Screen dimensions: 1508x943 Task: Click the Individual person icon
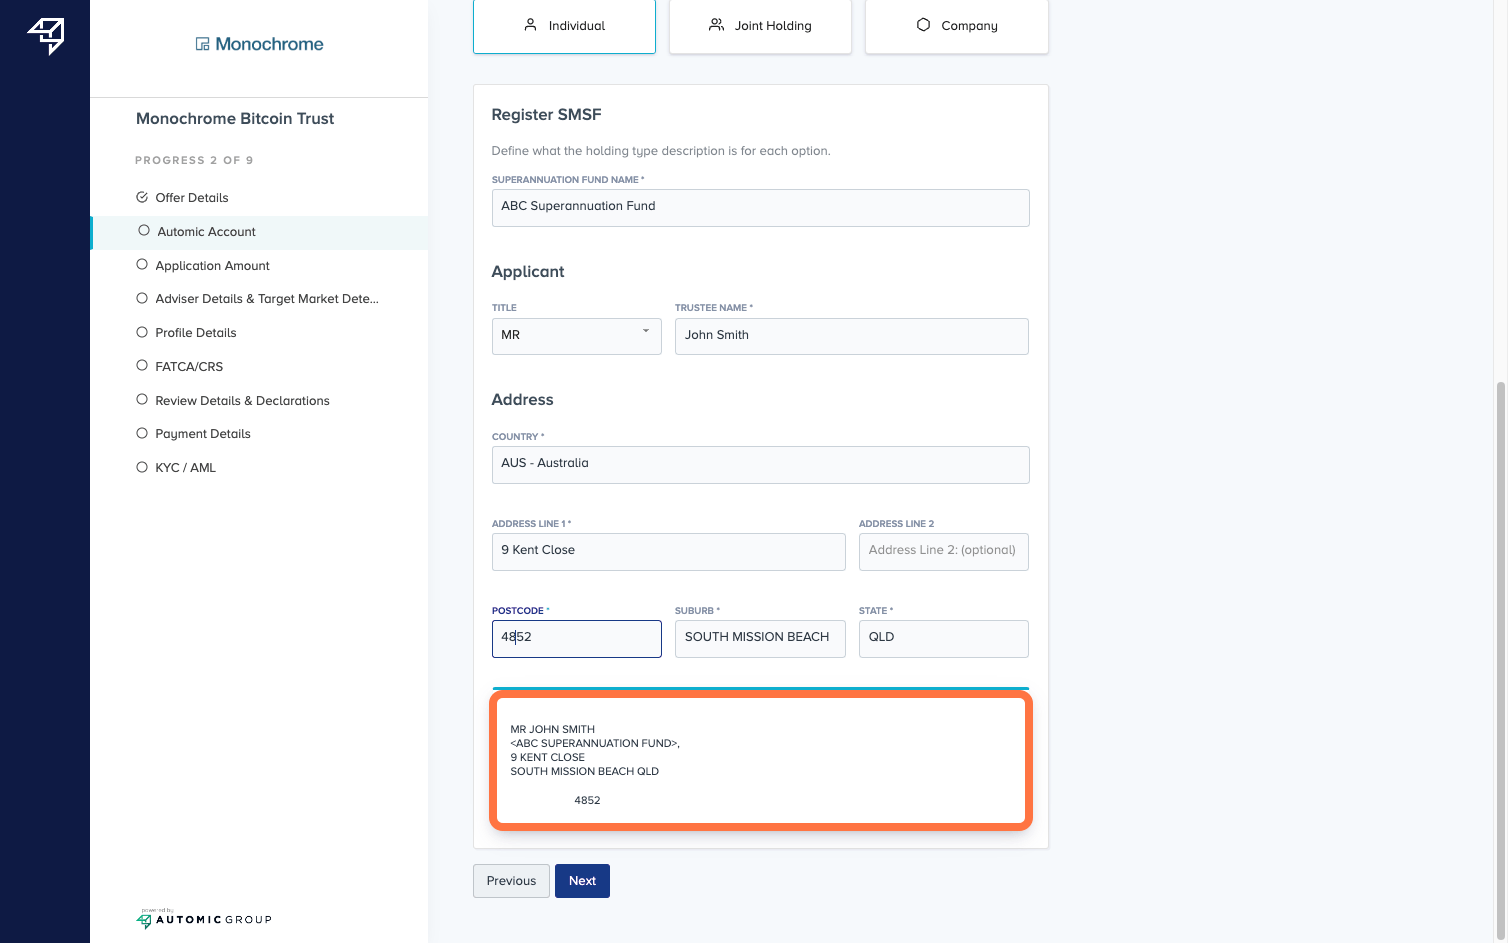[x=531, y=25]
